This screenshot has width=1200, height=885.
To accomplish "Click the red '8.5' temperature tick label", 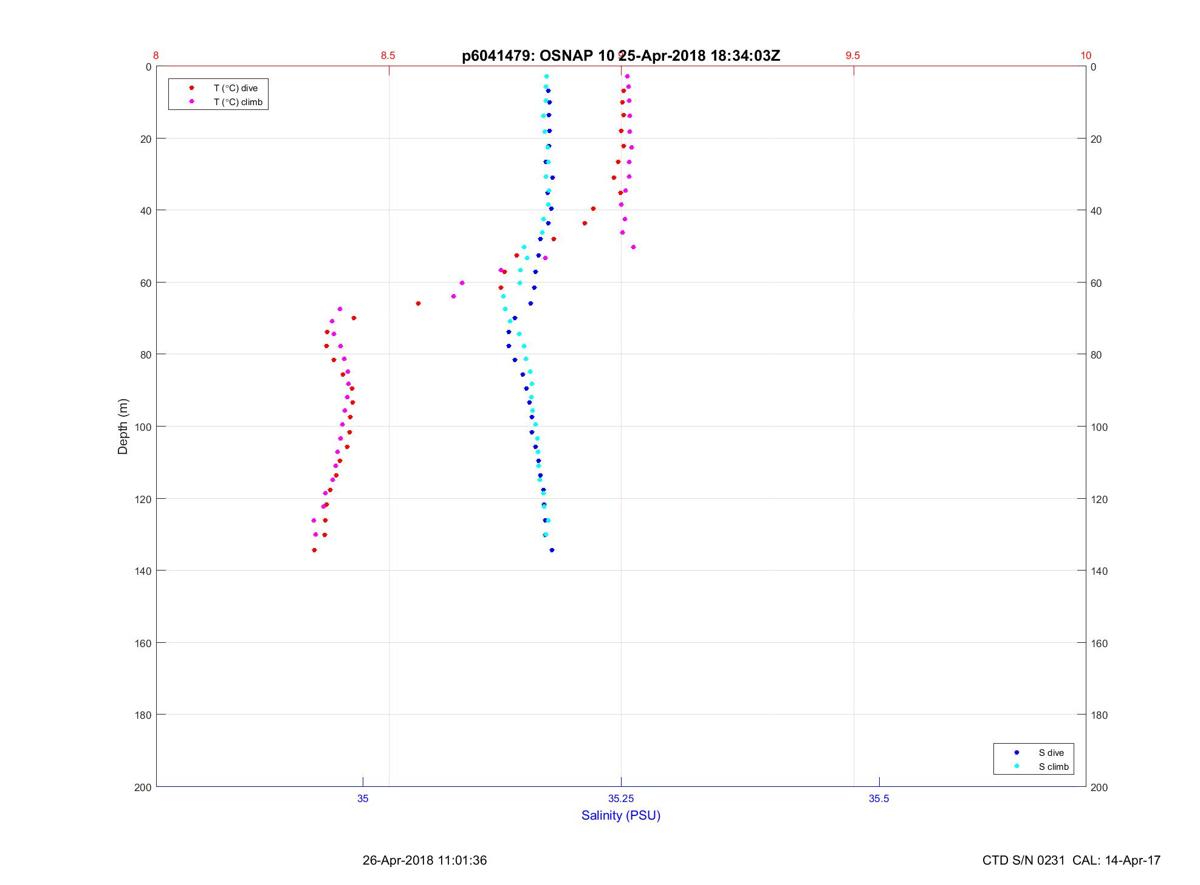I will tap(388, 56).
